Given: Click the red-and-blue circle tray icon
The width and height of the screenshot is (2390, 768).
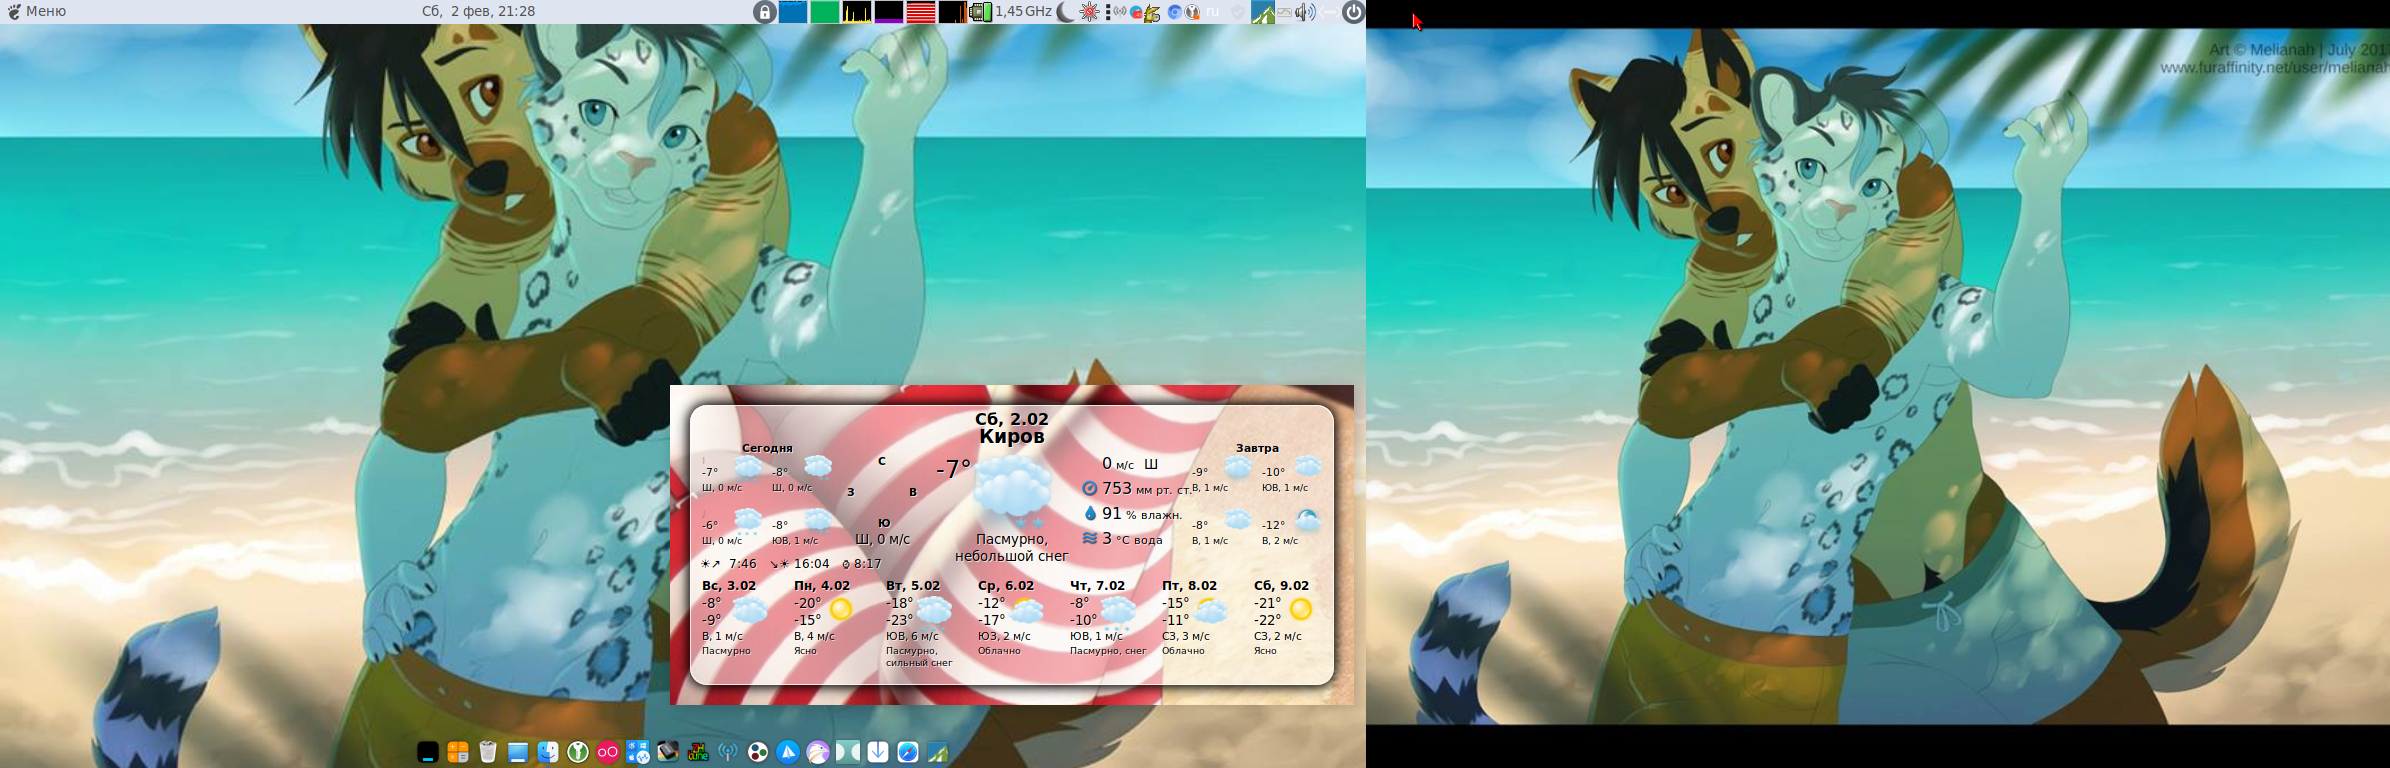Looking at the screenshot, I should [x=1136, y=13].
